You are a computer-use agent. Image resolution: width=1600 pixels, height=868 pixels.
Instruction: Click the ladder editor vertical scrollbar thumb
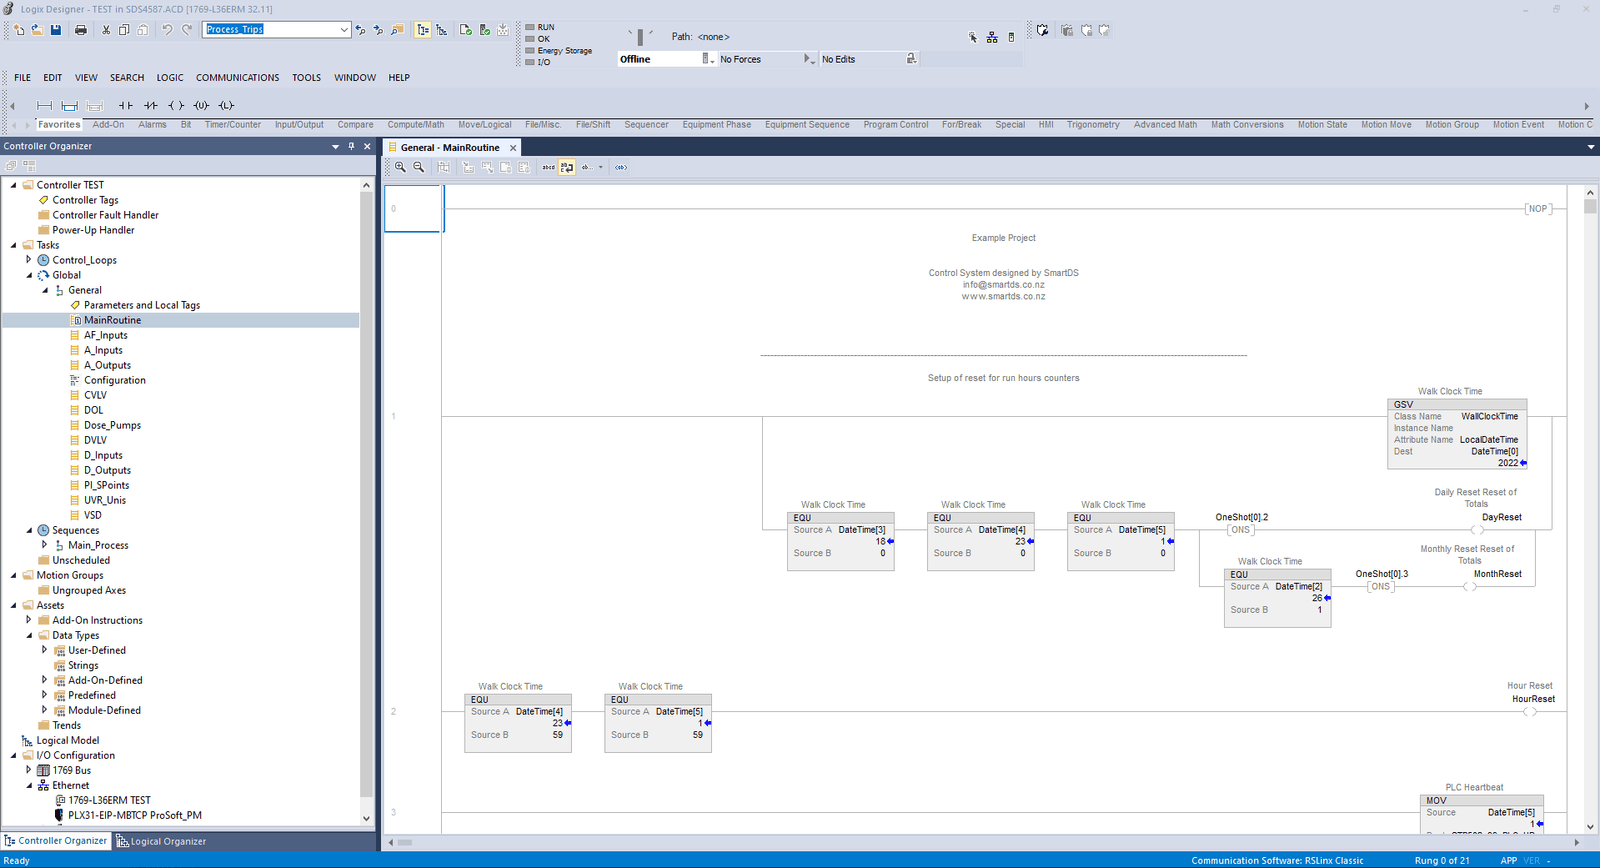click(1590, 207)
